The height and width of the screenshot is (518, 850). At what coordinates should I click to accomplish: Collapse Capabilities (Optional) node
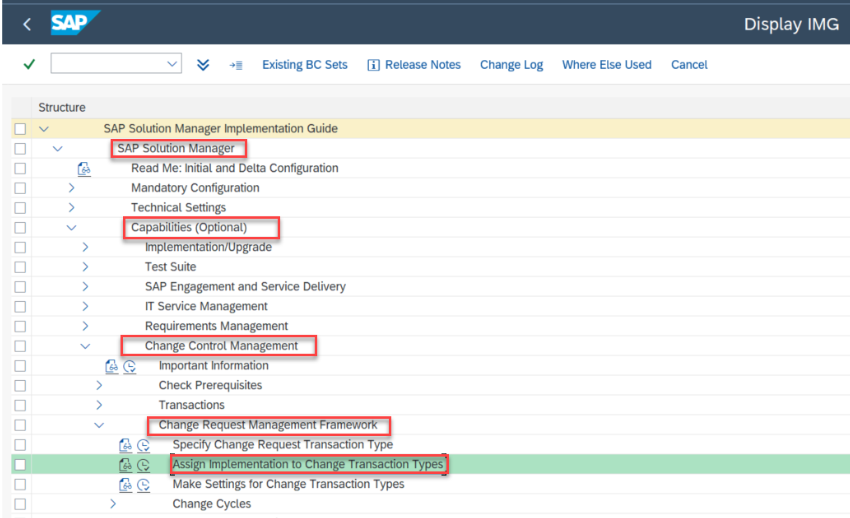[72, 228]
